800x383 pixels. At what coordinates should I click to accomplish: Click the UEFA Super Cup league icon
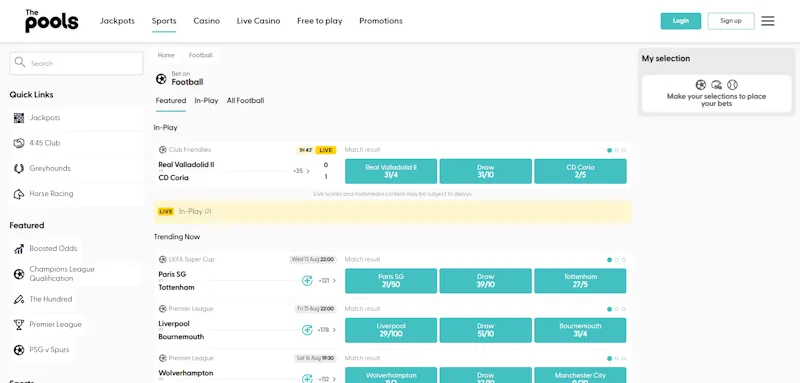click(x=163, y=260)
